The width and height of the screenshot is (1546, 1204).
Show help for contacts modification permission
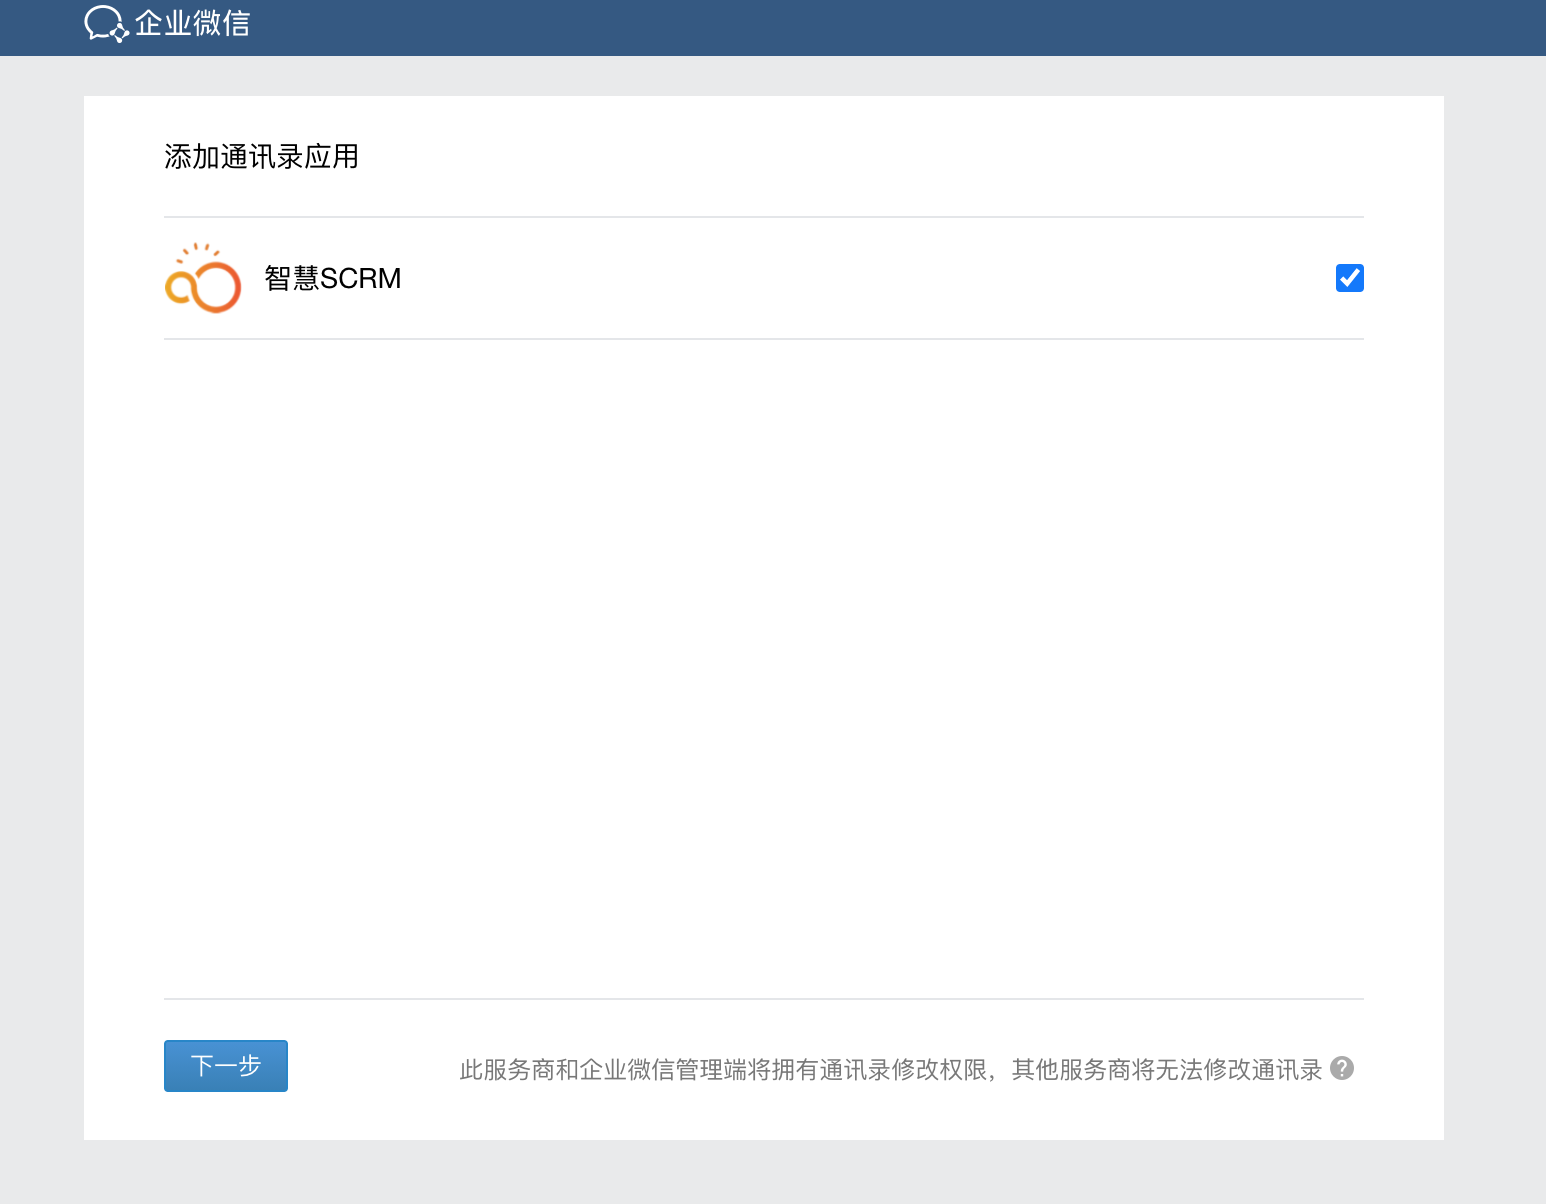(x=1342, y=1068)
